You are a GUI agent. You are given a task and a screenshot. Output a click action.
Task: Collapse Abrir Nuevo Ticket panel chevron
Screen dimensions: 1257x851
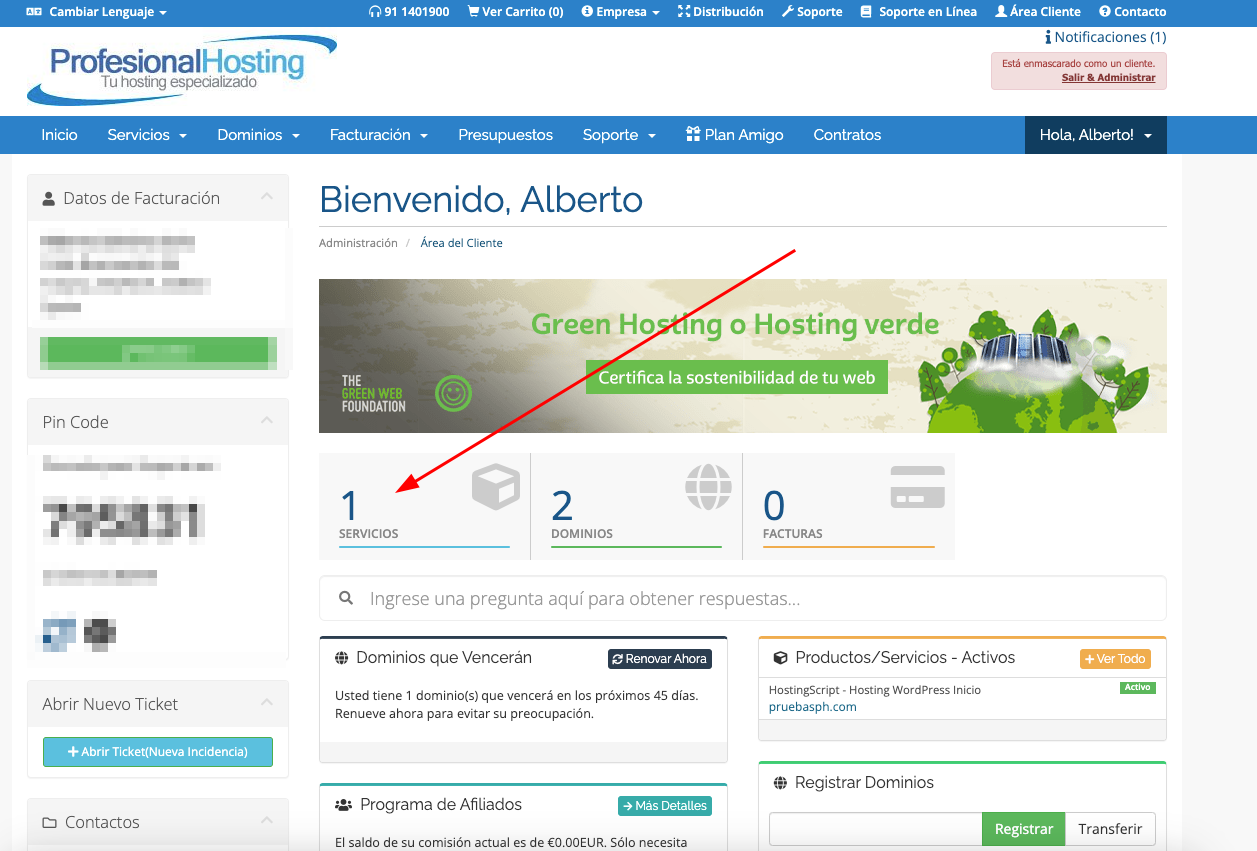tap(267, 703)
